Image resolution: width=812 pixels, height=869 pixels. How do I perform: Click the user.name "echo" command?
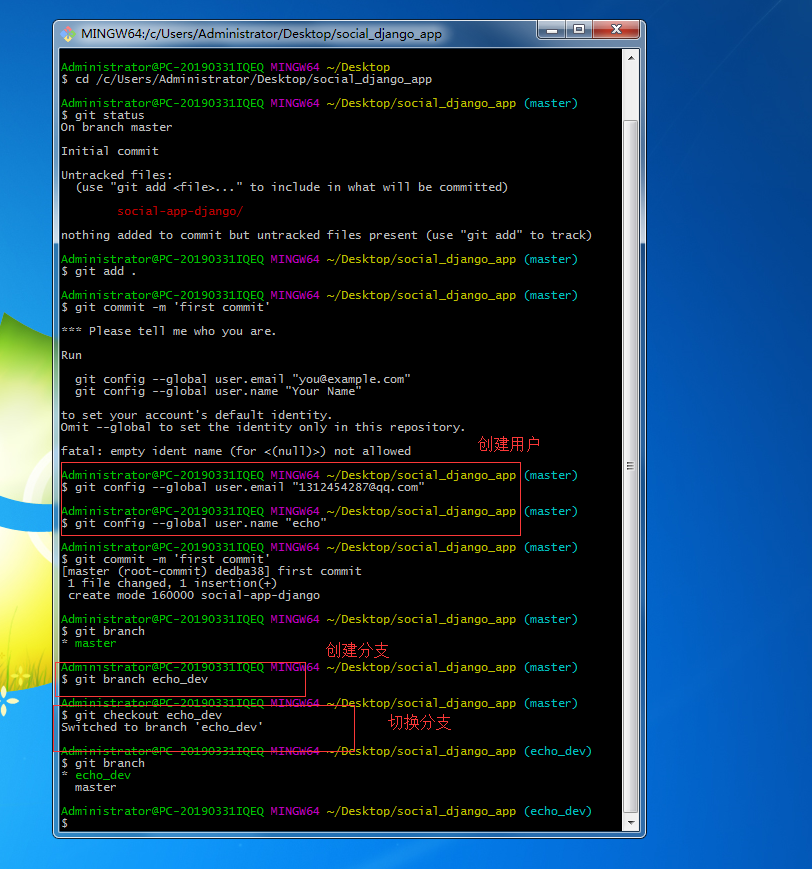(193, 523)
